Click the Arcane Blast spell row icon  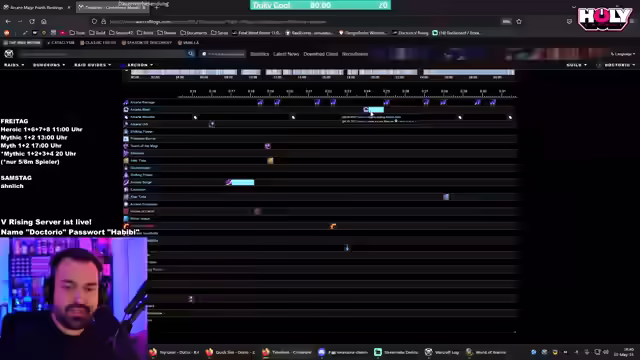(126, 109)
